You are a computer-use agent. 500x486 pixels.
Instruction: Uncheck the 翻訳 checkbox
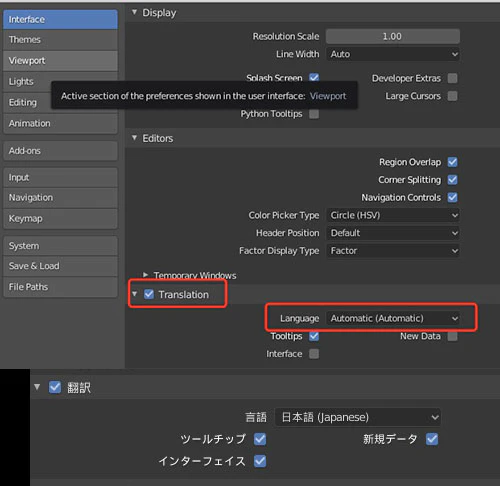tap(55, 387)
